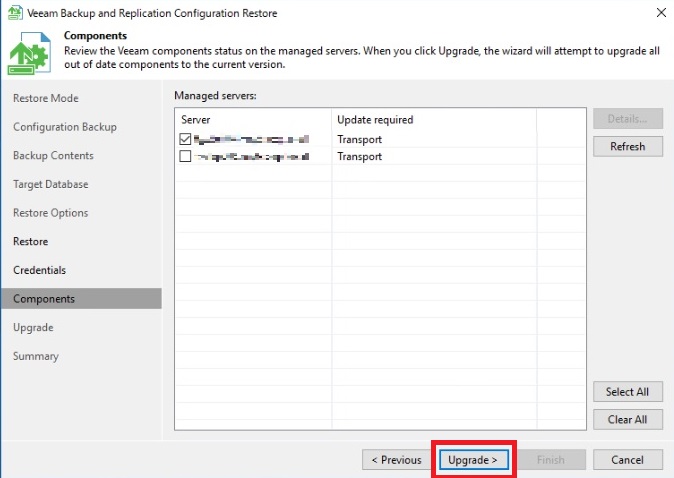The image size is (674, 478).
Task: Sort by the Server column header
Action: [x=253, y=120]
